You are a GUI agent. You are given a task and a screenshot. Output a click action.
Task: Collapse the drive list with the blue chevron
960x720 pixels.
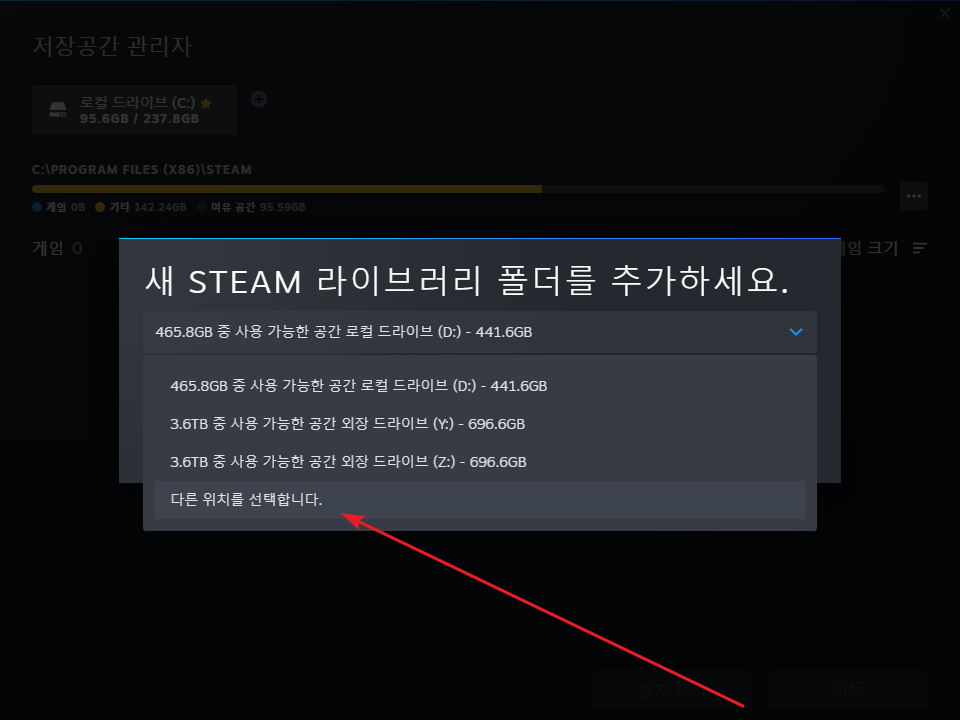[x=796, y=332]
